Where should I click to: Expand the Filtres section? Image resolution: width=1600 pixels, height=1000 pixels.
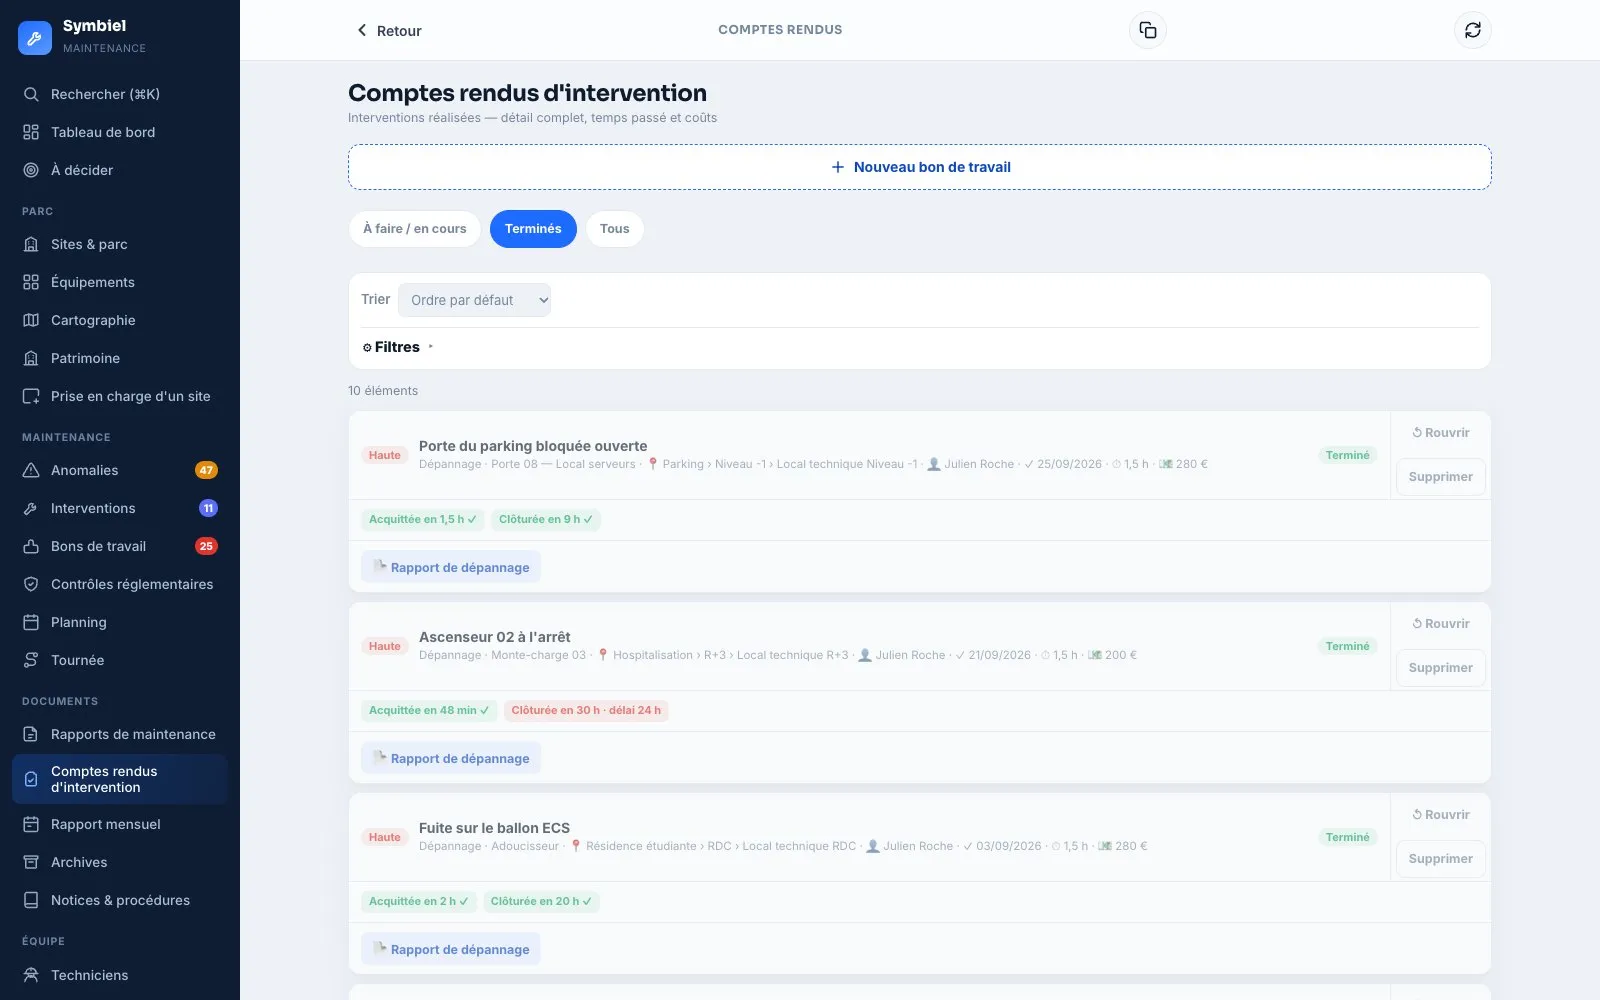click(397, 347)
